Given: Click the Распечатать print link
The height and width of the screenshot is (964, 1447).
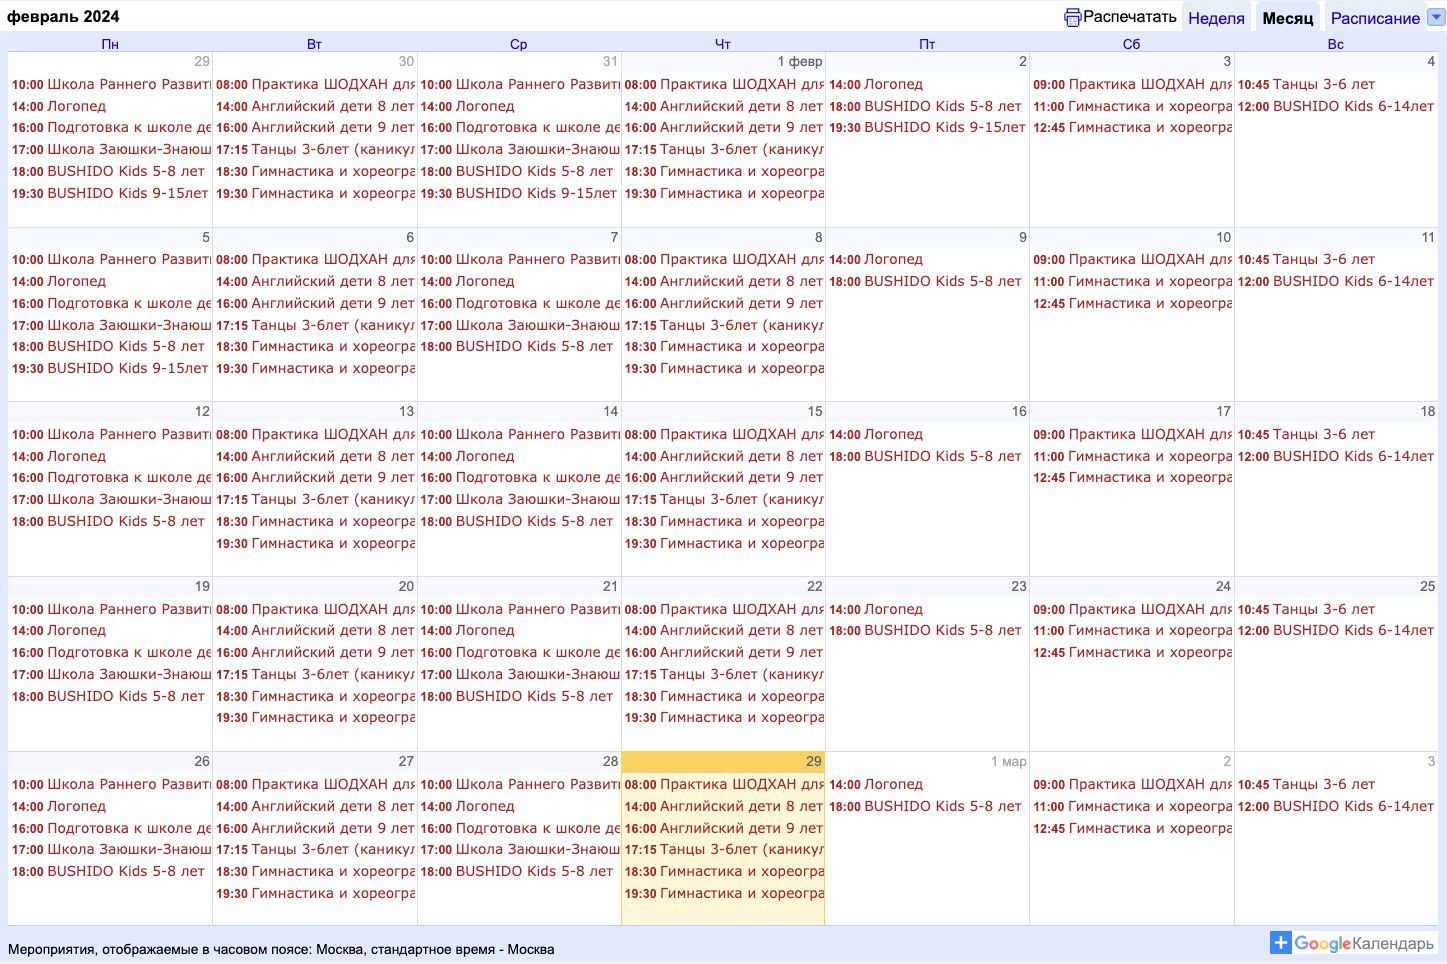Looking at the screenshot, I should (1129, 17).
